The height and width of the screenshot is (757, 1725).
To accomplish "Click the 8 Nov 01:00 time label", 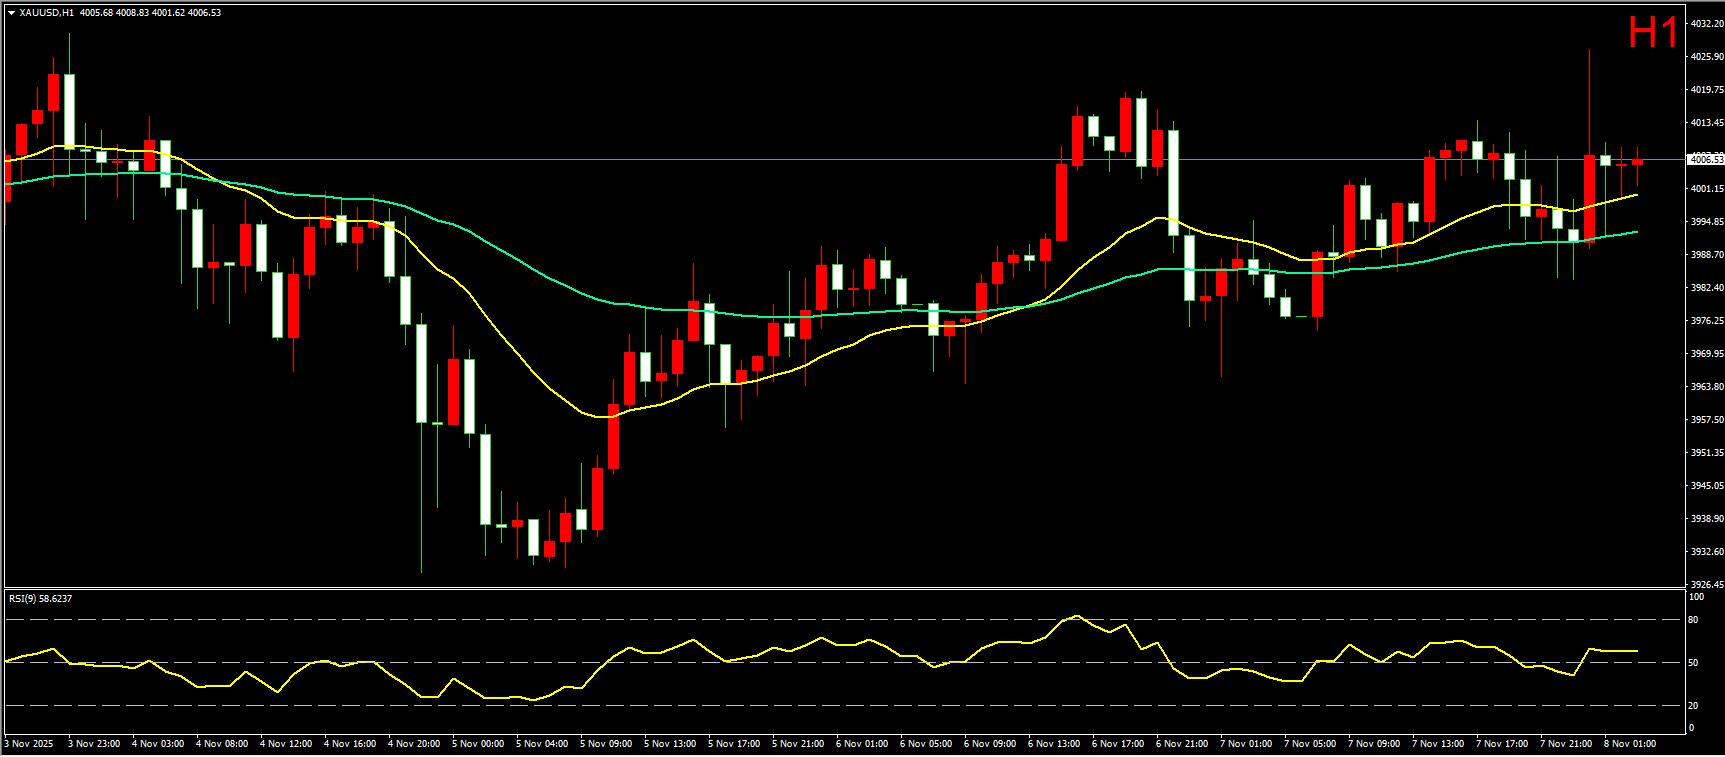I will [1630, 744].
